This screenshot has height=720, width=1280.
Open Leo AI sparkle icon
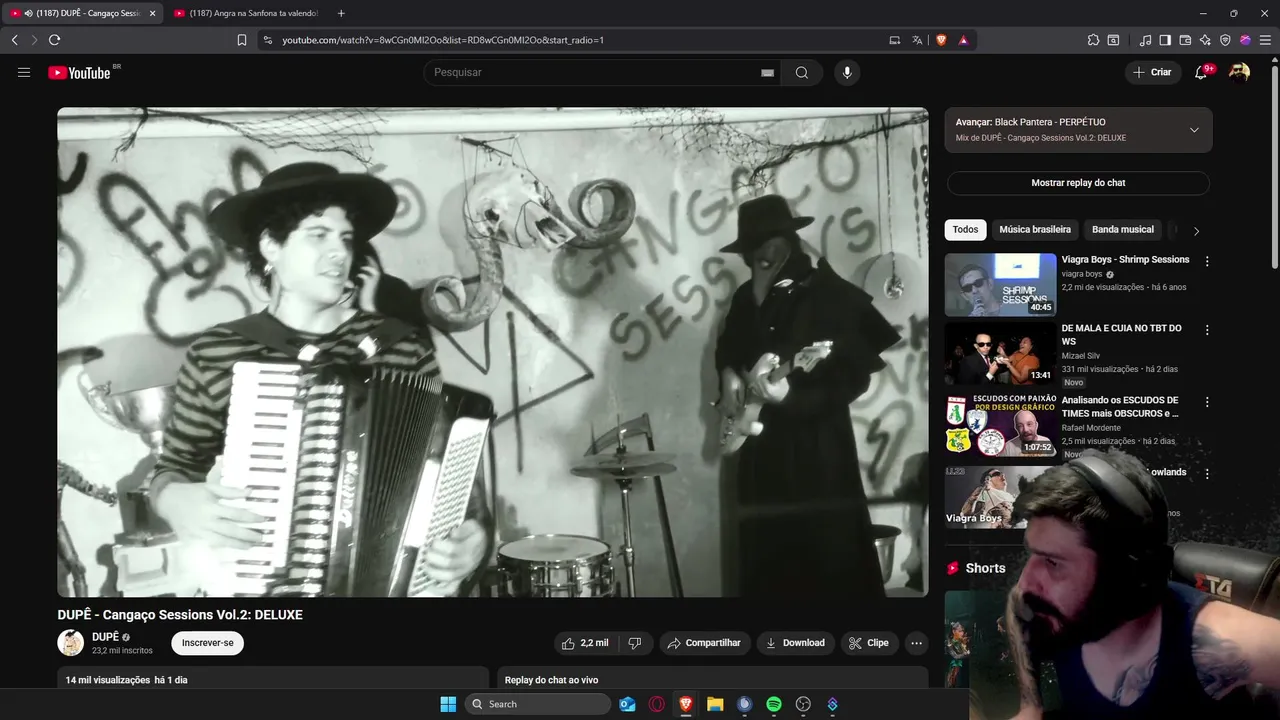tap(1205, 40)
